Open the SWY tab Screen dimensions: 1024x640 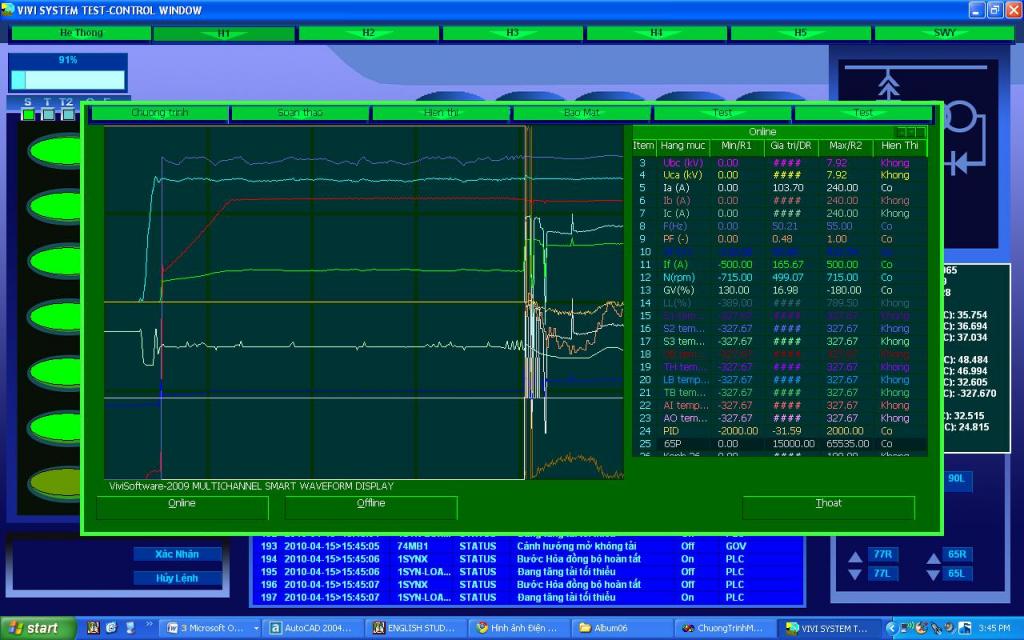[944, 33]
